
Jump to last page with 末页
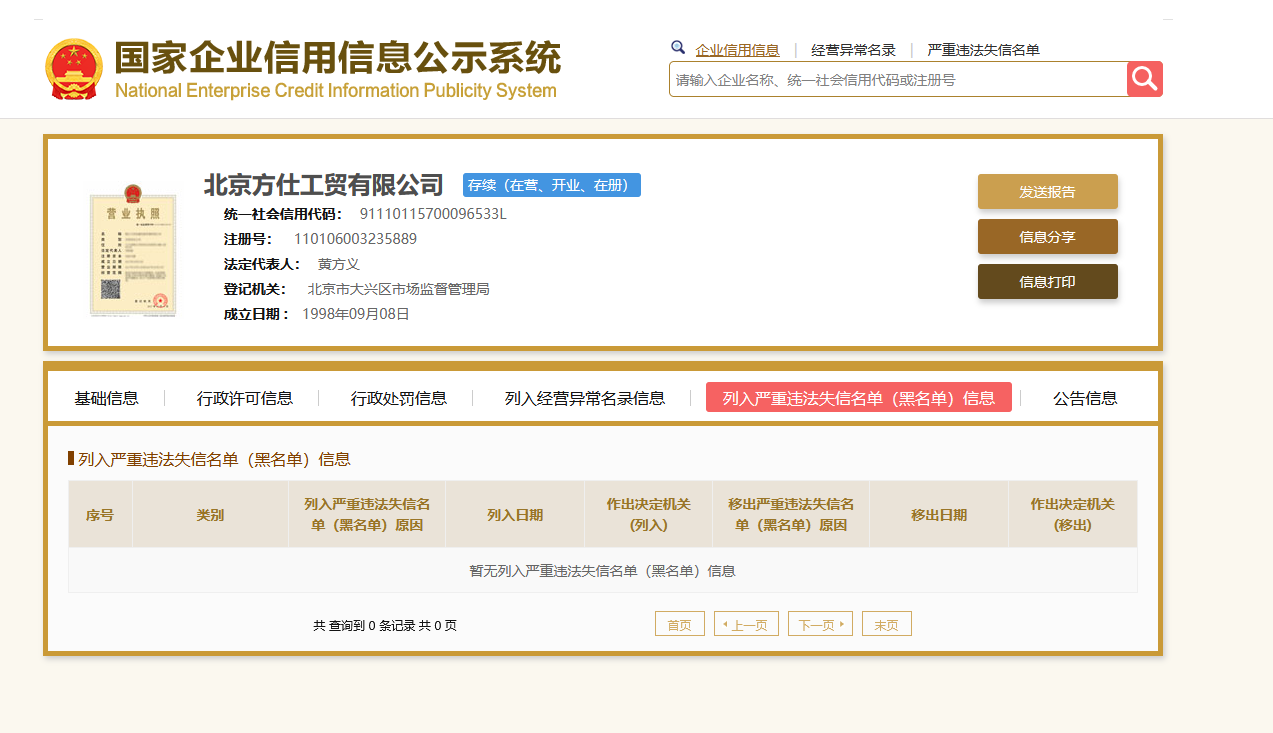(887, 624)
